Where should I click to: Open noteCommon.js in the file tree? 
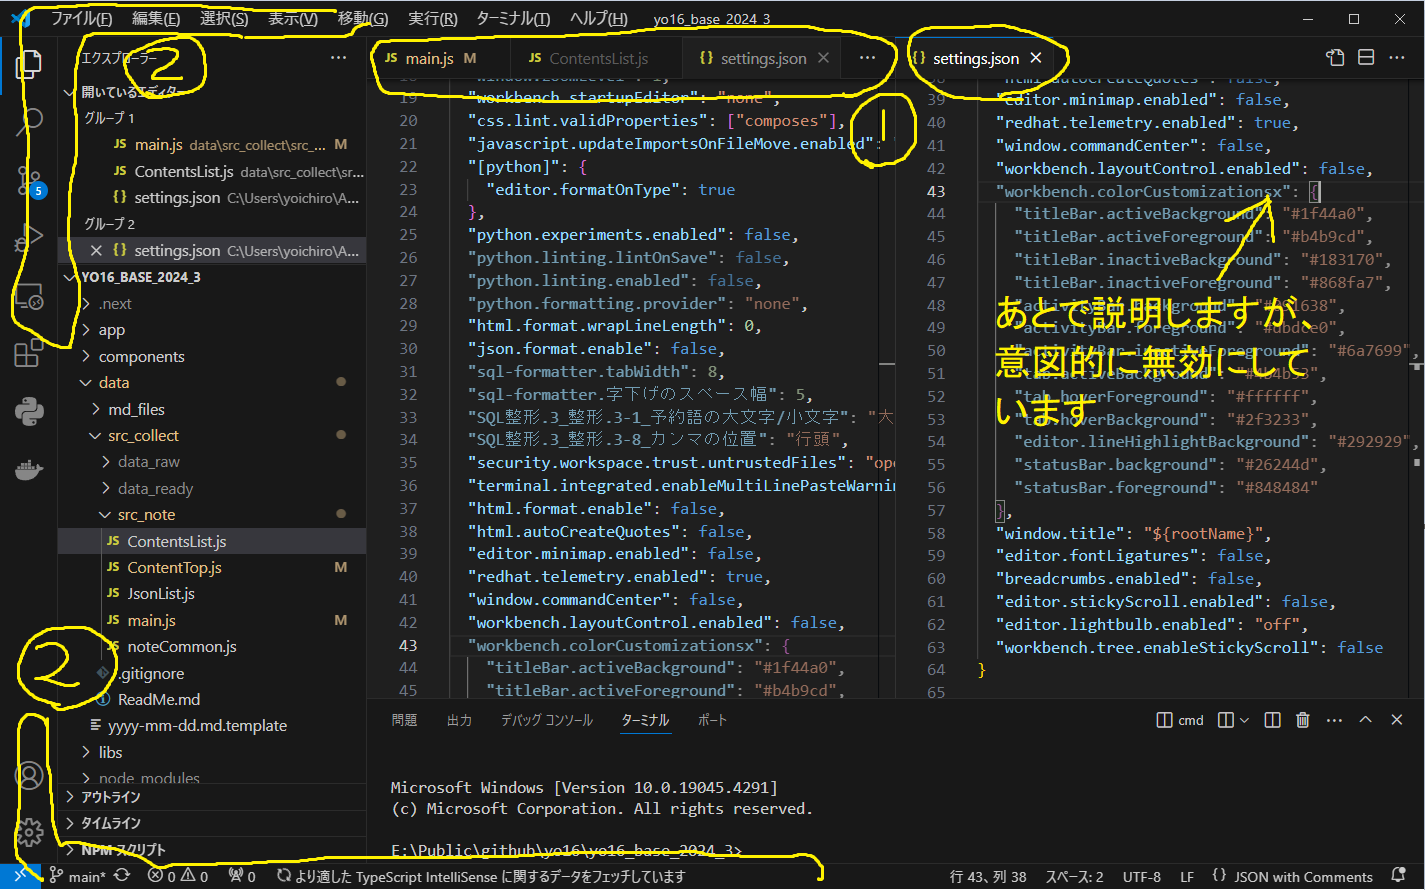(x=212, y=647)
